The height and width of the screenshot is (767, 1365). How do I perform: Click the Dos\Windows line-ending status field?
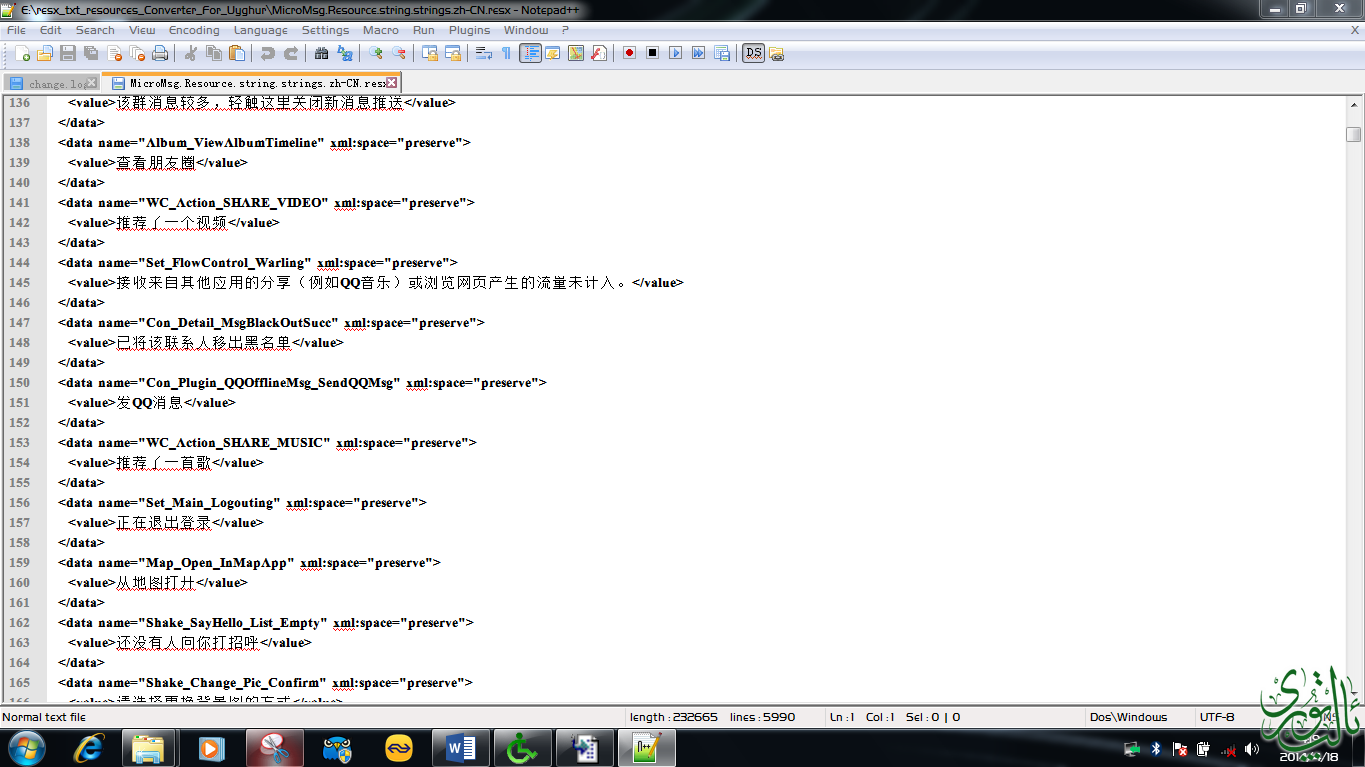1139,717
